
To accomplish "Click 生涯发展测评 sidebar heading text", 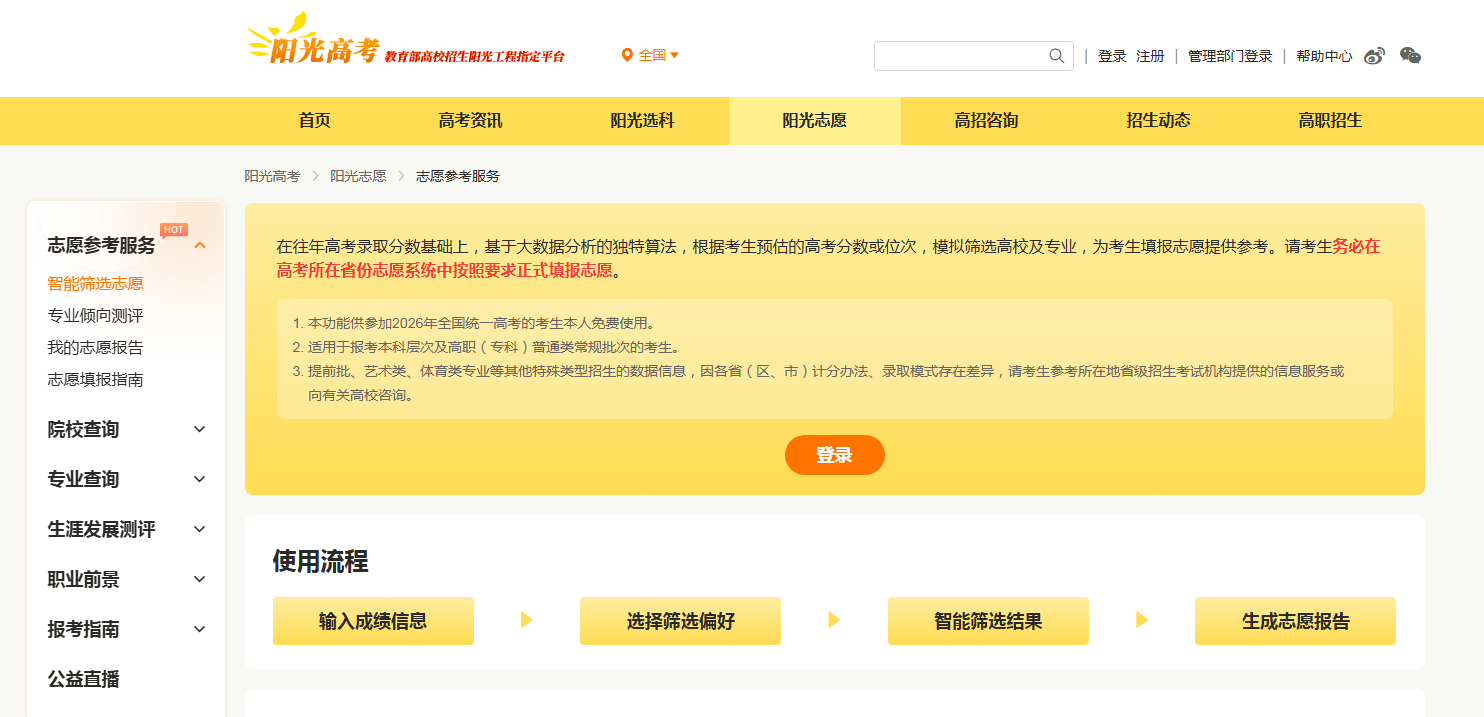I will click(101, 529).
